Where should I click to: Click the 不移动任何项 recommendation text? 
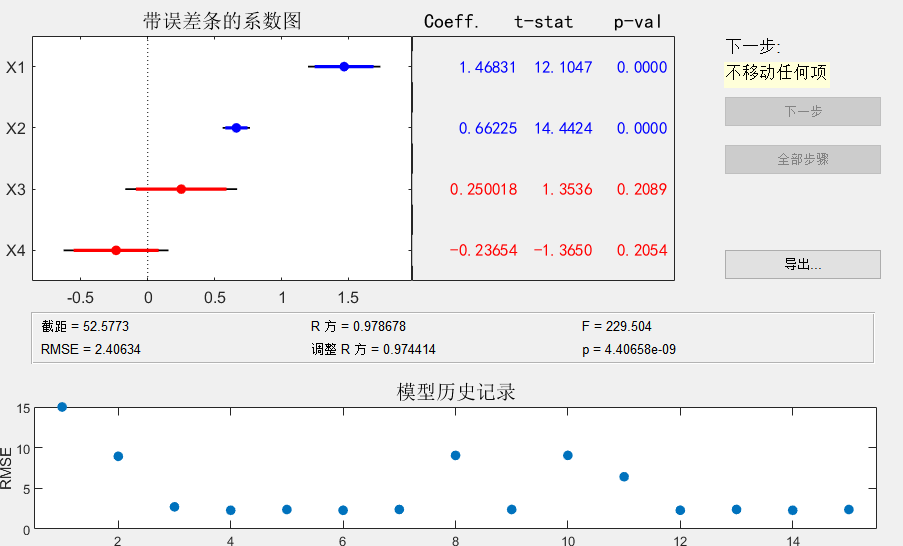[776, 73]
